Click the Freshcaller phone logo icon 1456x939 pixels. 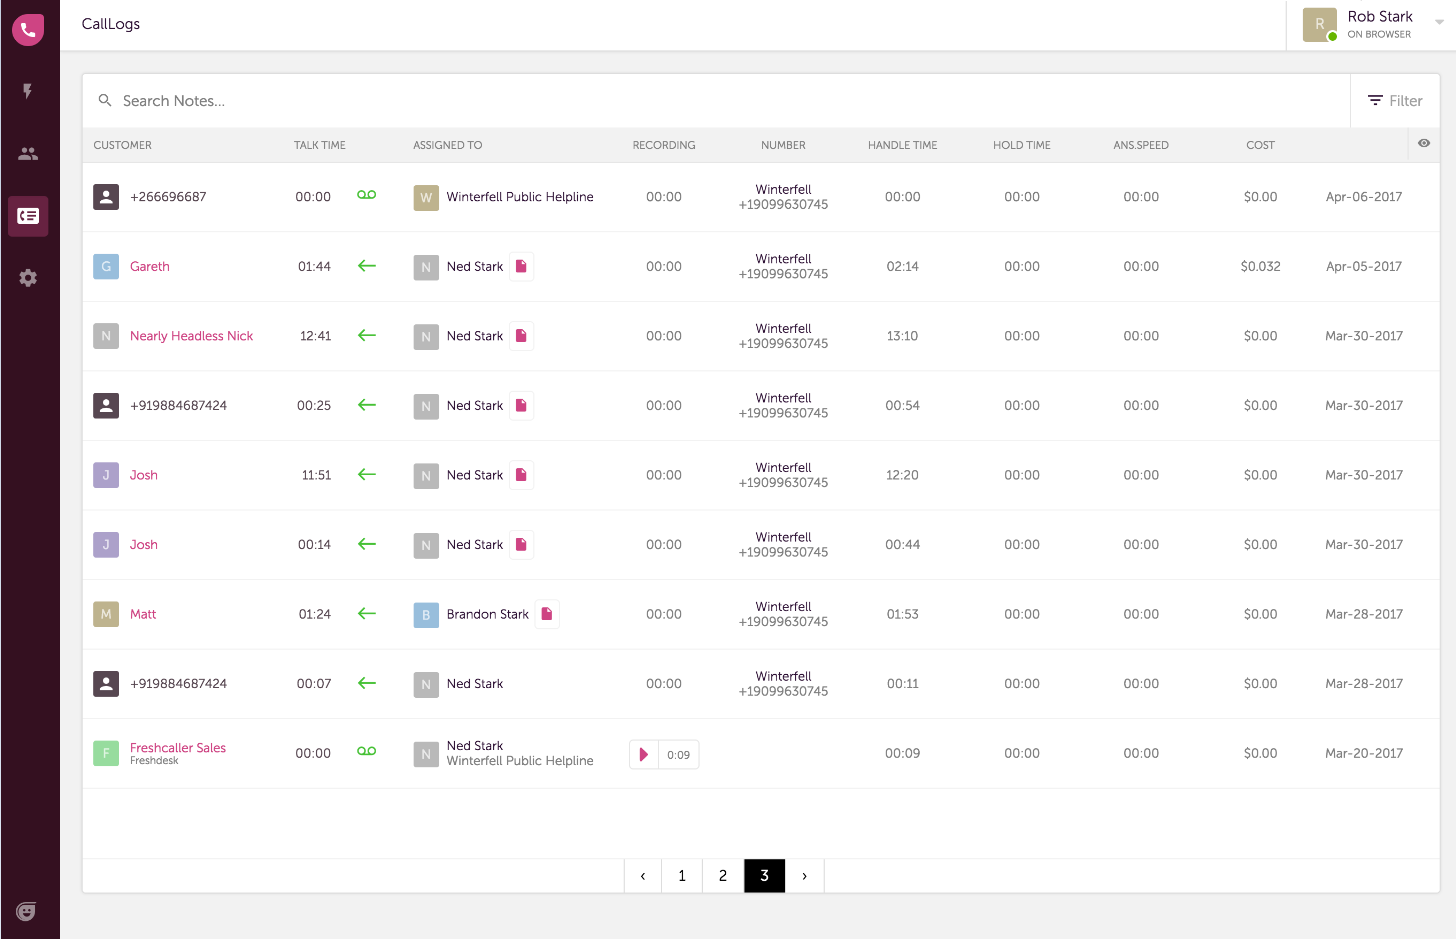[x=28, y=29]
